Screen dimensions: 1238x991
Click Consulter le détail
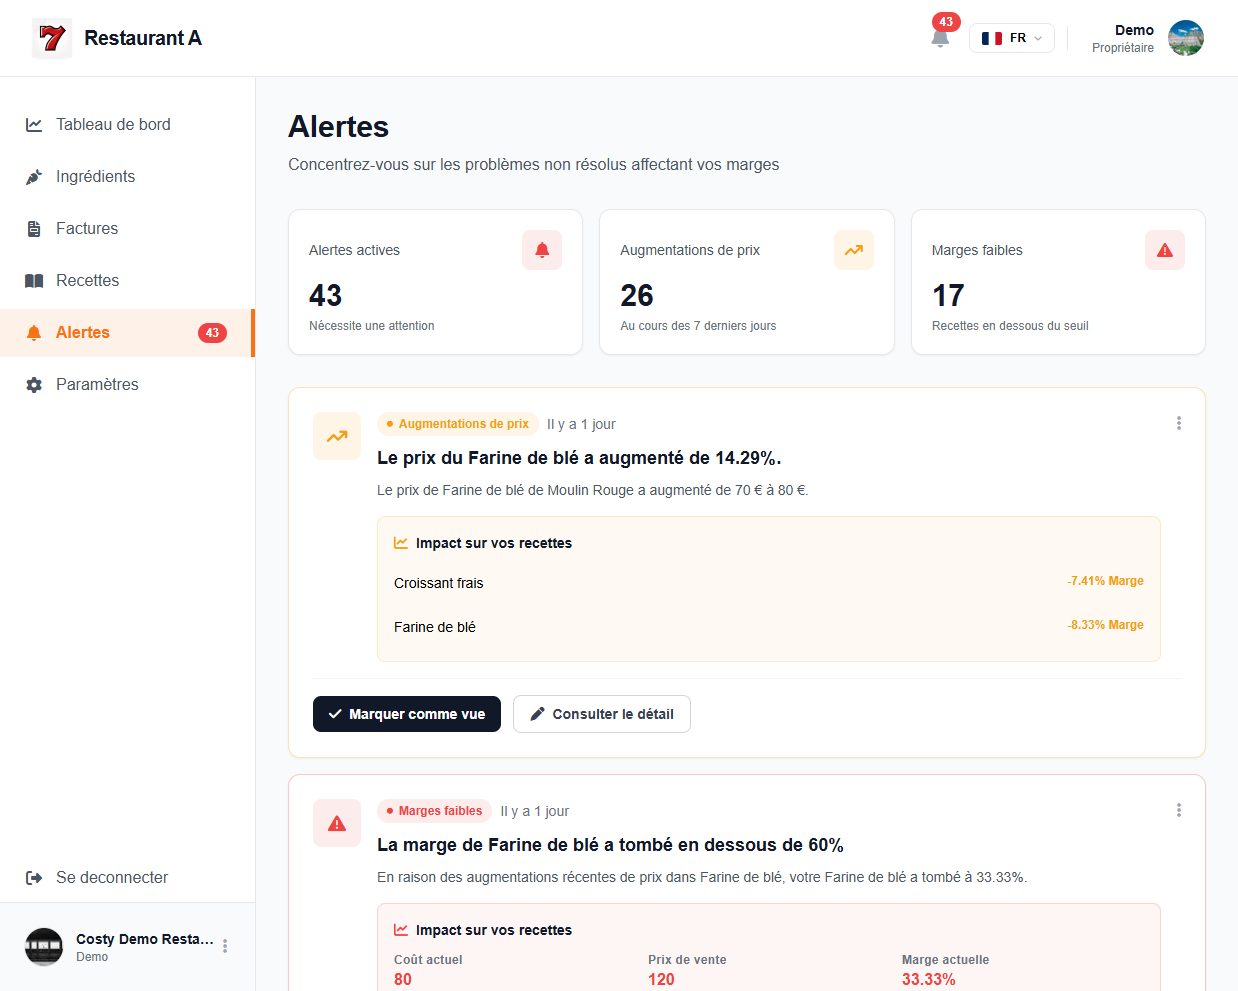pos(601,714)
